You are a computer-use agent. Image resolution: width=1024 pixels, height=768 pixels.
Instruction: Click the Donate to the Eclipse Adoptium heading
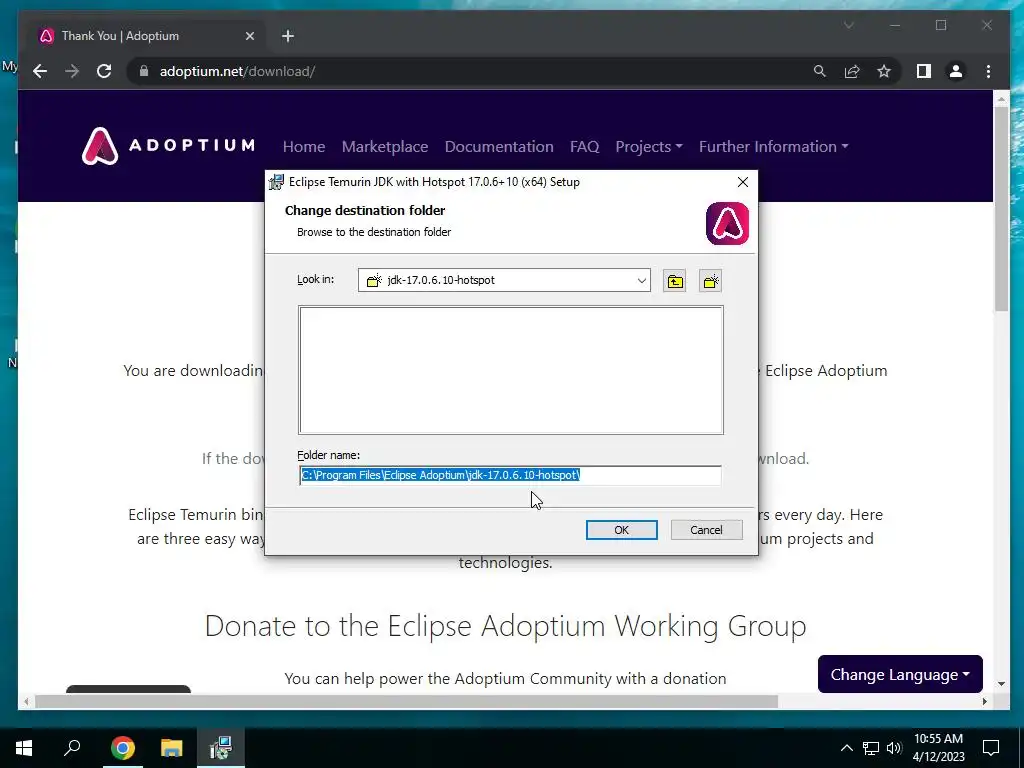(x=505, y=625)
